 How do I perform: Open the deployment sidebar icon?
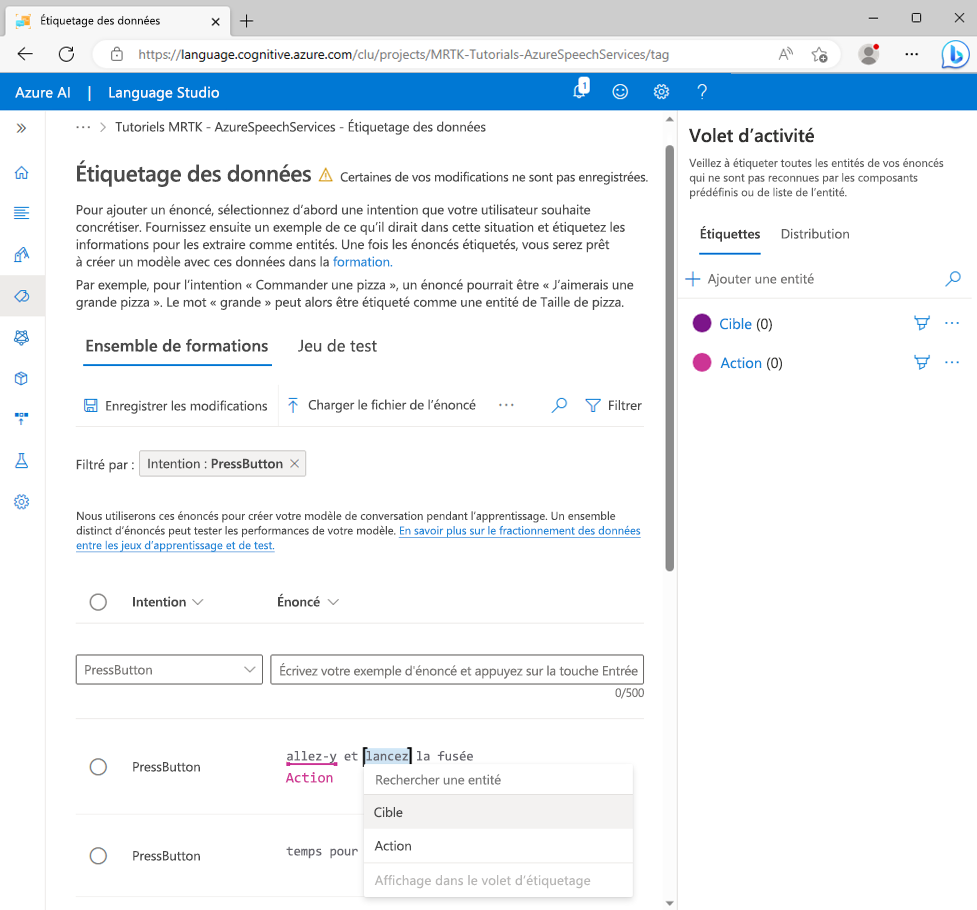coord(21,419)
